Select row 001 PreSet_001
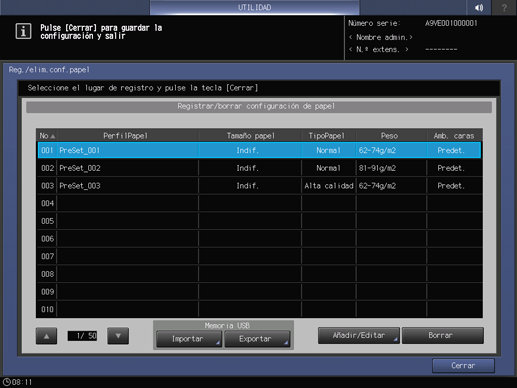This screenshot has height=388, width=517. pos(259,150)
